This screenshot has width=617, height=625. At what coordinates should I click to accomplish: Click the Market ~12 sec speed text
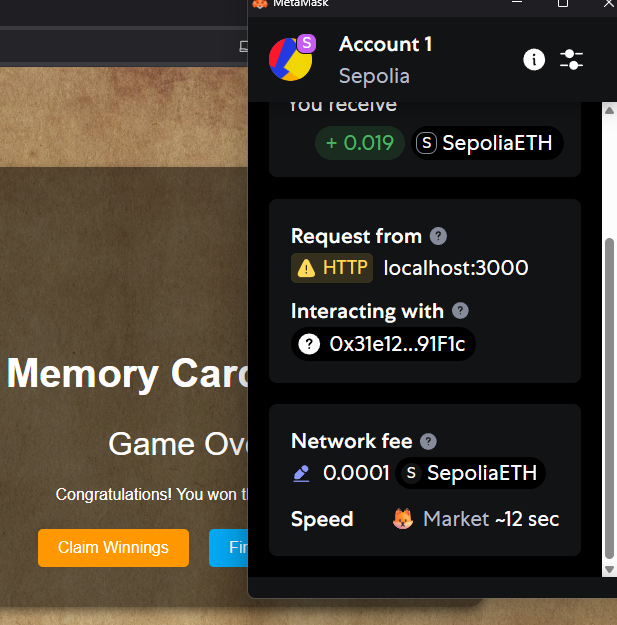tap(491, 519)
